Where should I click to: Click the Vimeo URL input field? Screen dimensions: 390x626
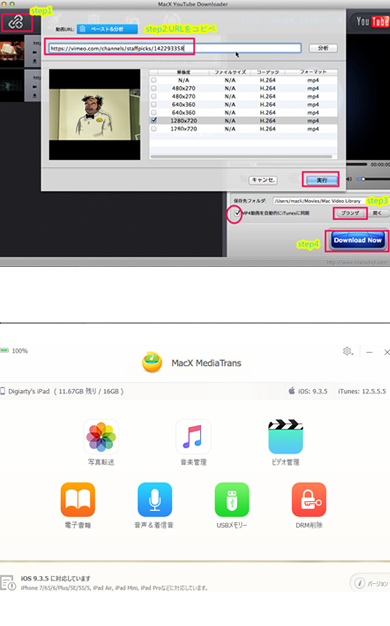175,48
